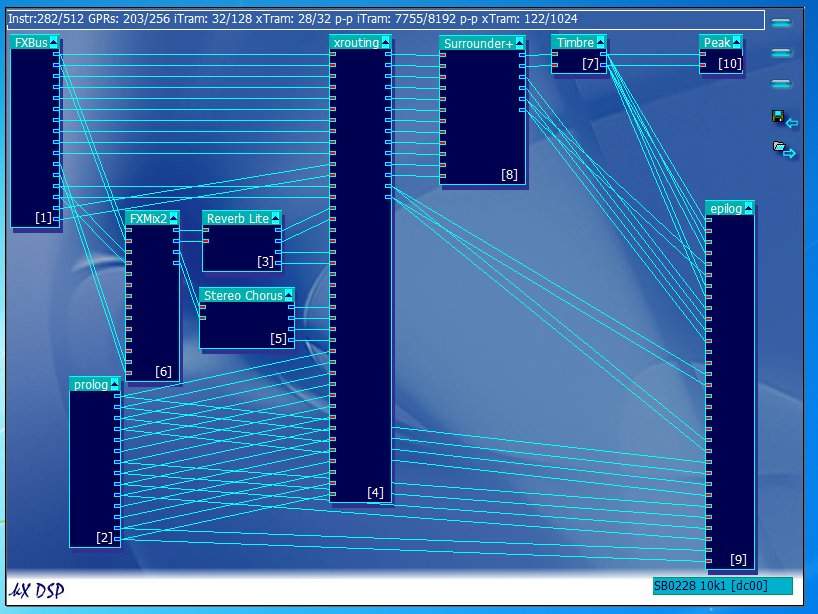The width and height of the screenshot is (818, 614).
Task: Click the upper input pin of Reverb Lite
Action: pos(206,230)
